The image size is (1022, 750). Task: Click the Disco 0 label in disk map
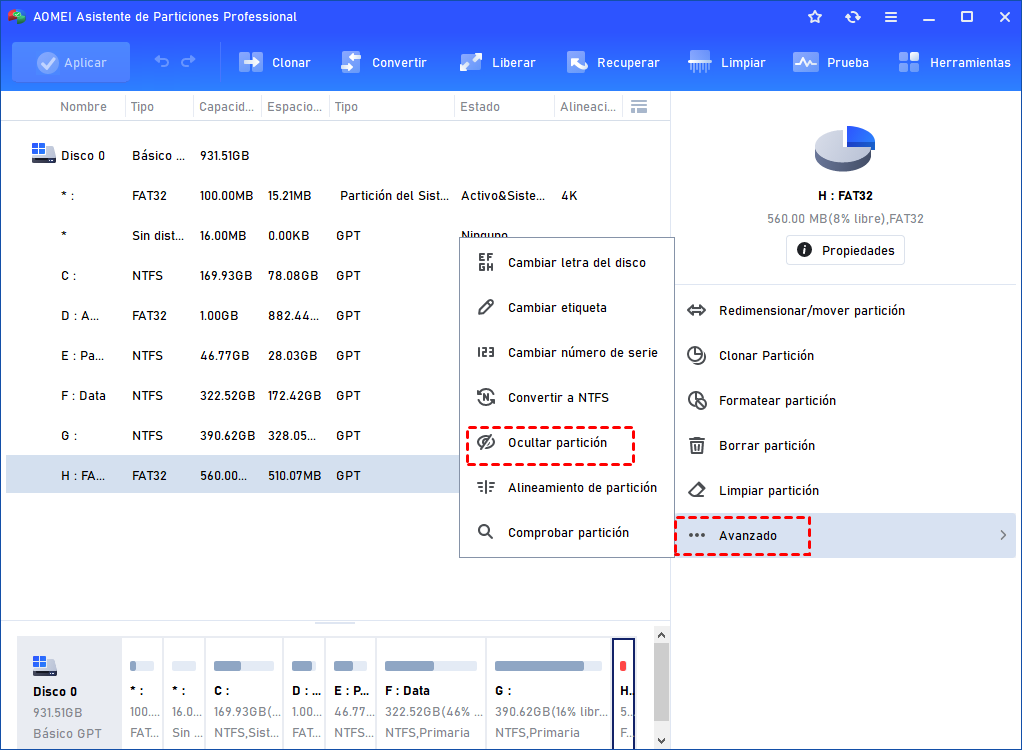pyautogui.click(x=55, y=691)
